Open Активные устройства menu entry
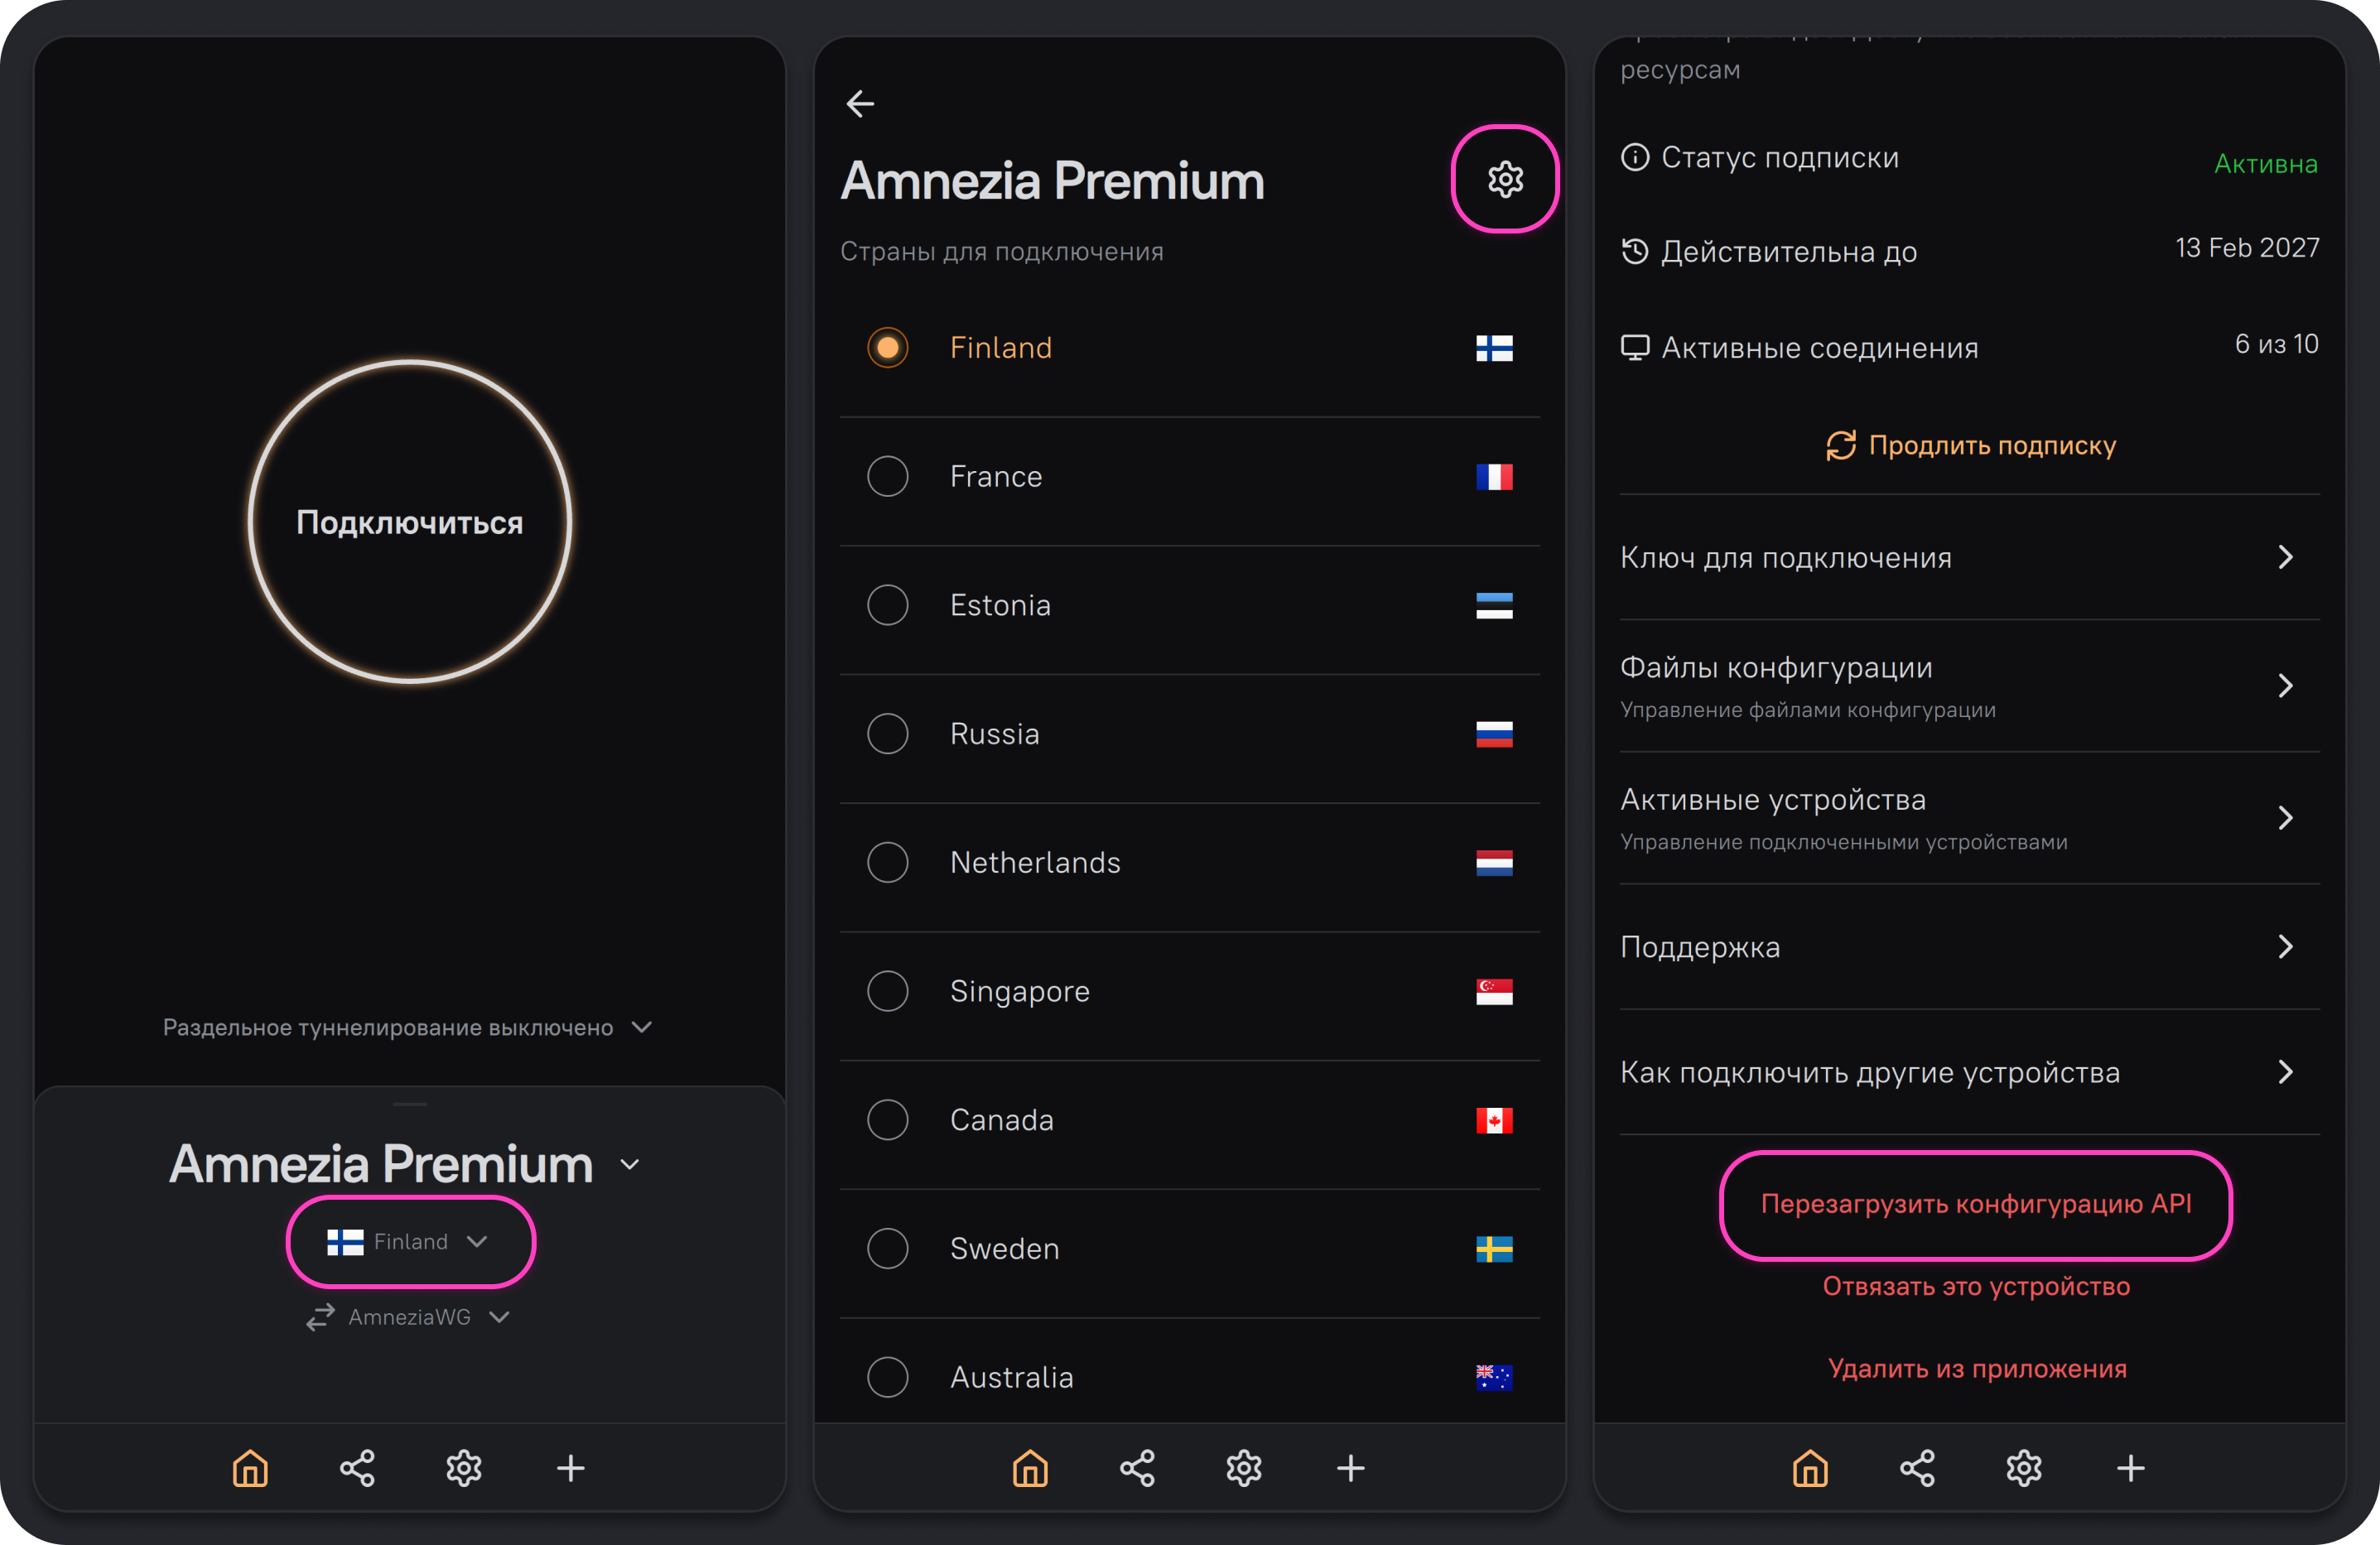The height and width of the screenshot is (1545, 2380). [x=1969, y=818]
